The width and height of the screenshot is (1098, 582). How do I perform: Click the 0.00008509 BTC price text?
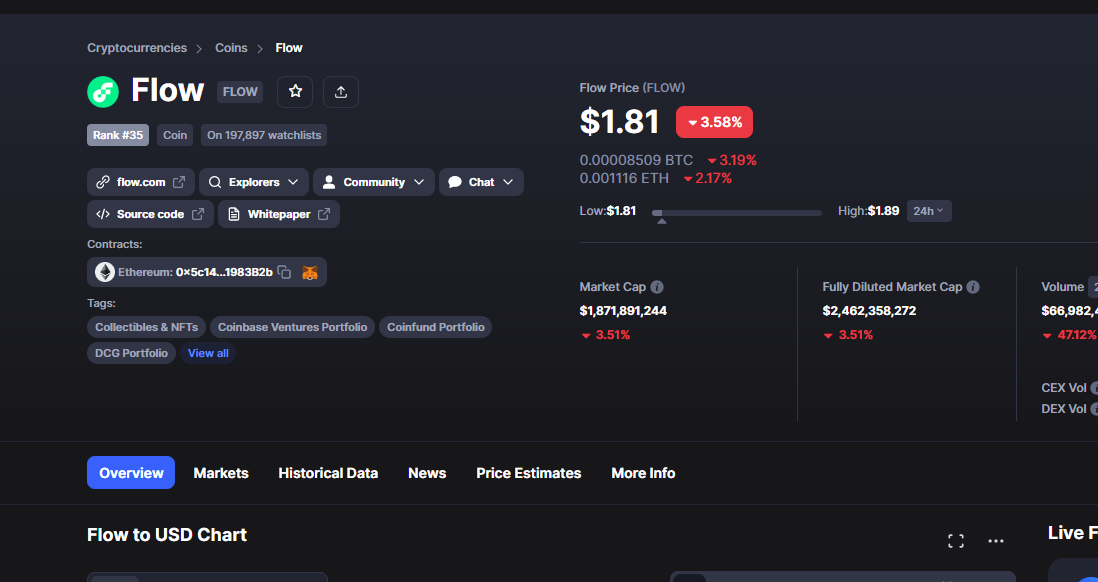tap(637, 160)
